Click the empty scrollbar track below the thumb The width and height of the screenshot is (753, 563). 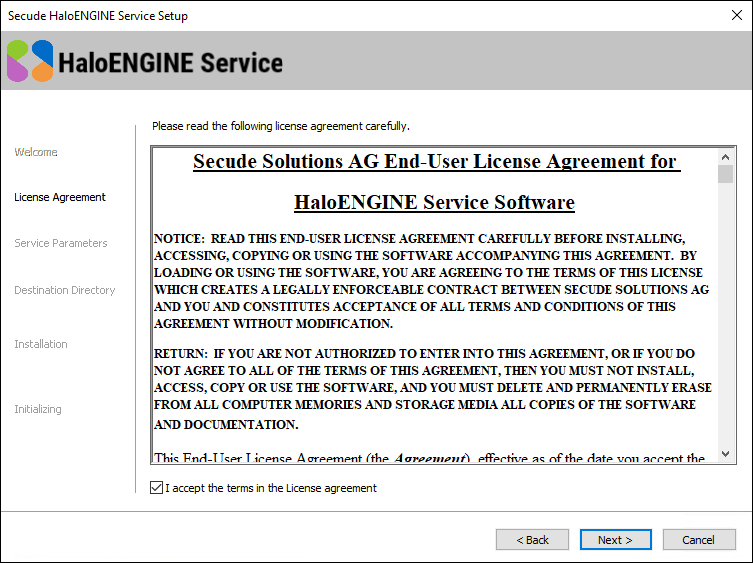click(x=725, y=320)
